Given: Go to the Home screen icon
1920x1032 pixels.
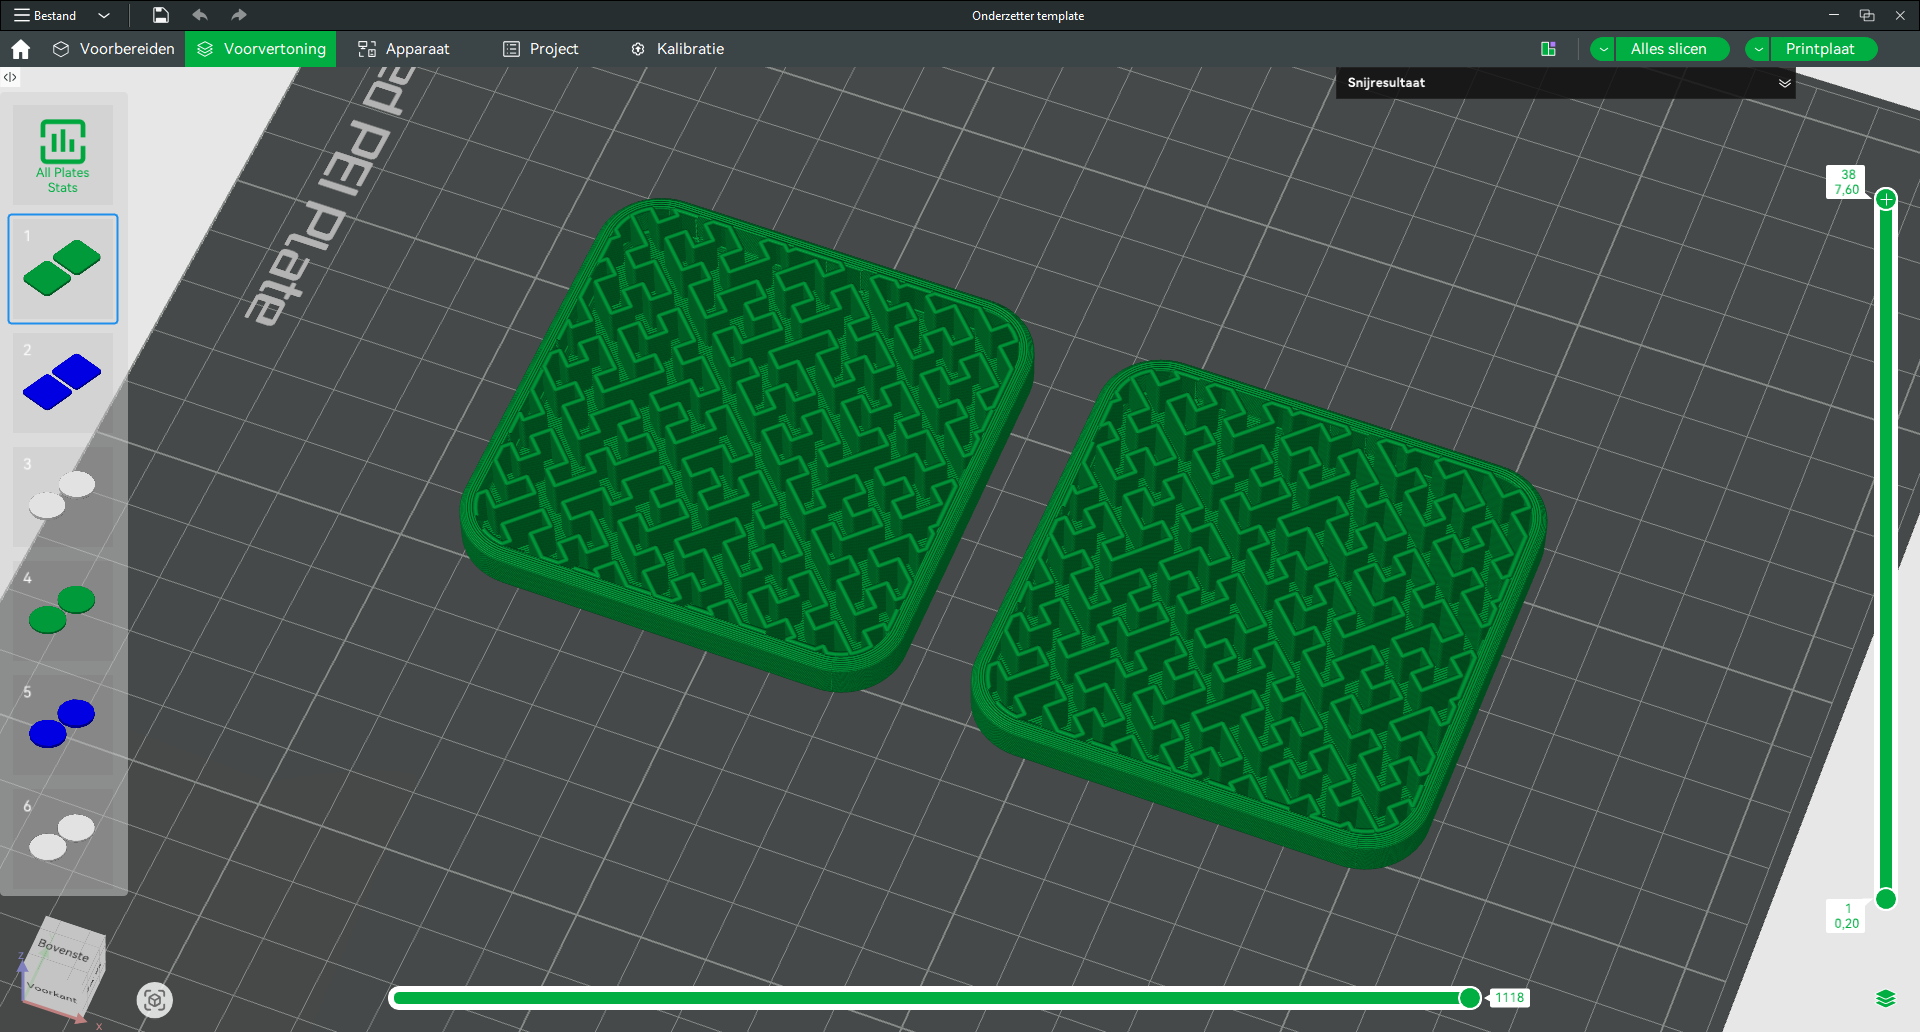Looking at the screenshot, I should pos(21,49).
